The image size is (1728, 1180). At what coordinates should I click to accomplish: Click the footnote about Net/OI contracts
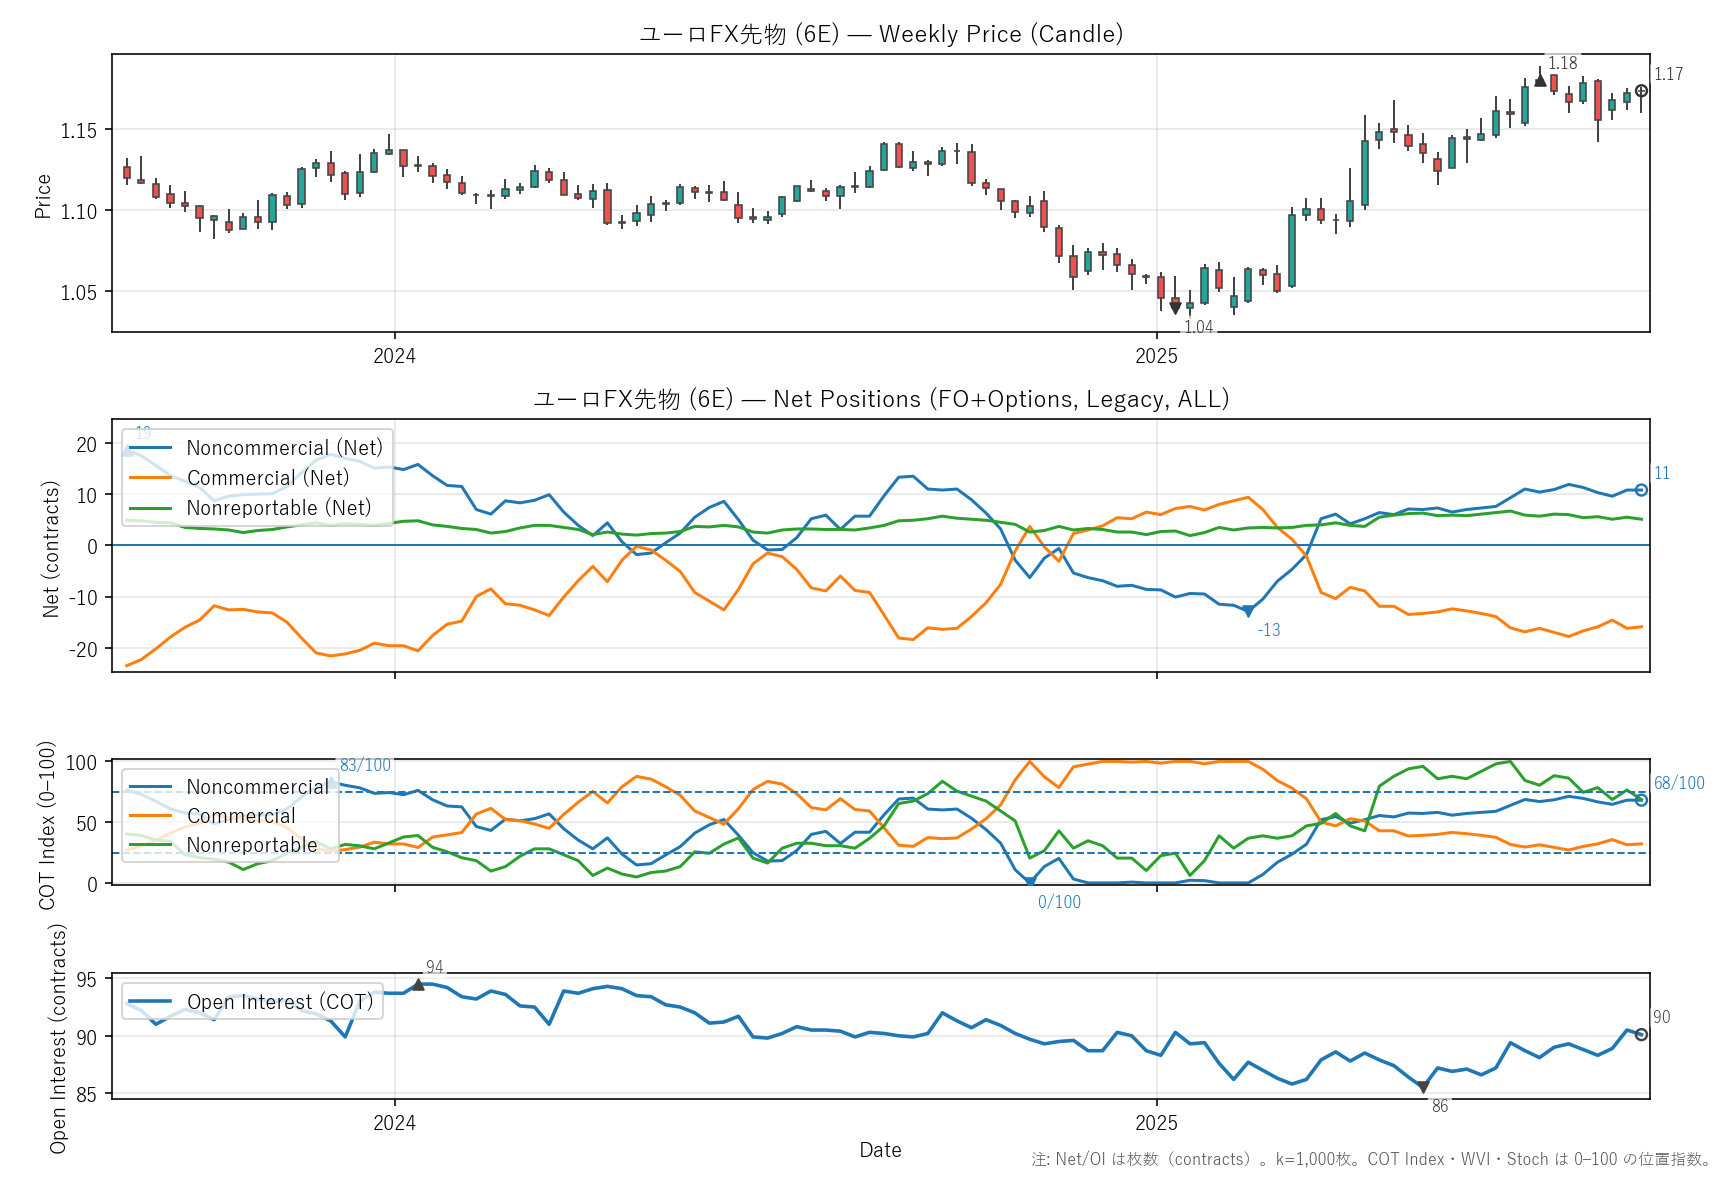[x=1372, y=1159]
